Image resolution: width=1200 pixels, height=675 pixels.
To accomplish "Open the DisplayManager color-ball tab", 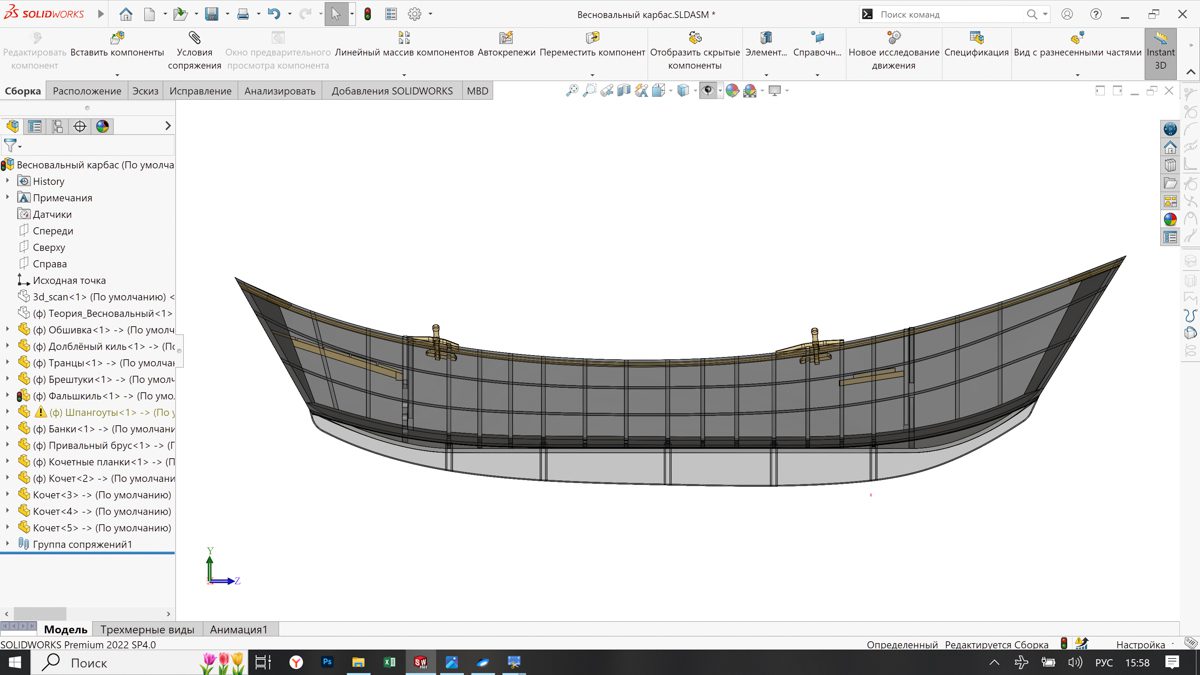I will [x=102, y=126].
